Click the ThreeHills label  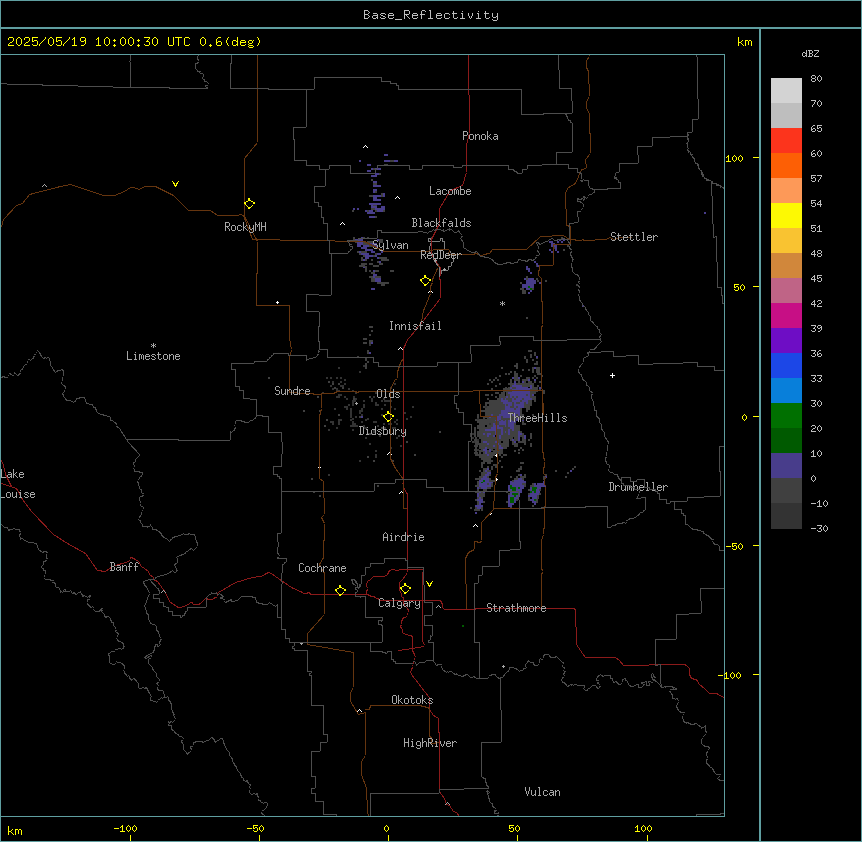point(537,418)
